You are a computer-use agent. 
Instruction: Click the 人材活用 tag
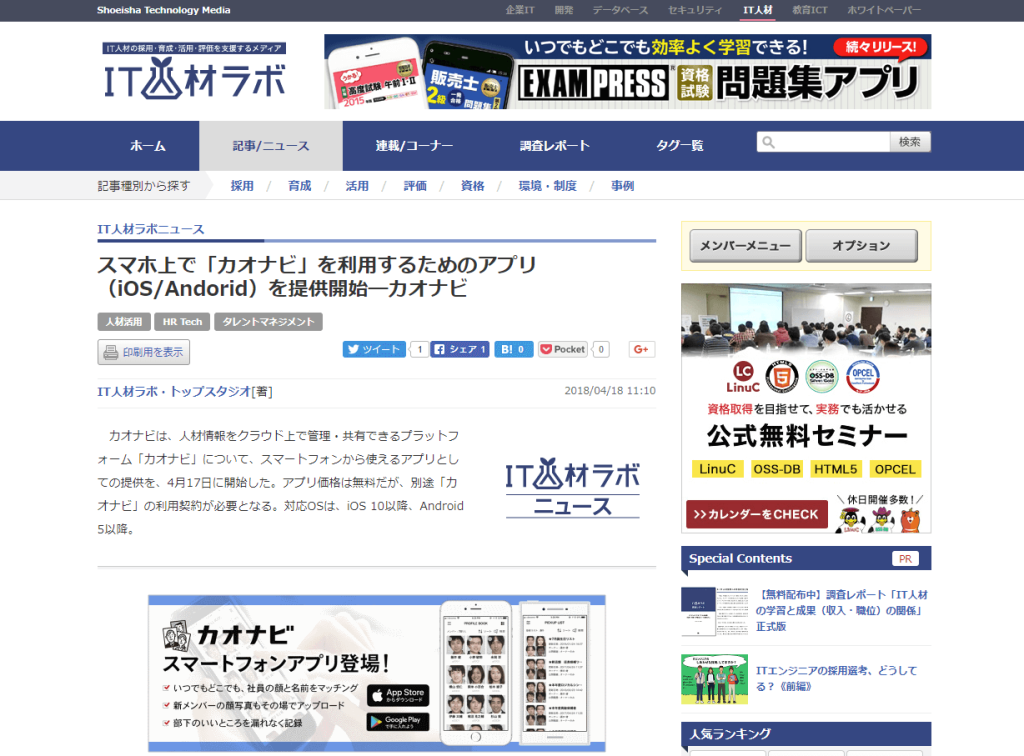pos(124,322)
